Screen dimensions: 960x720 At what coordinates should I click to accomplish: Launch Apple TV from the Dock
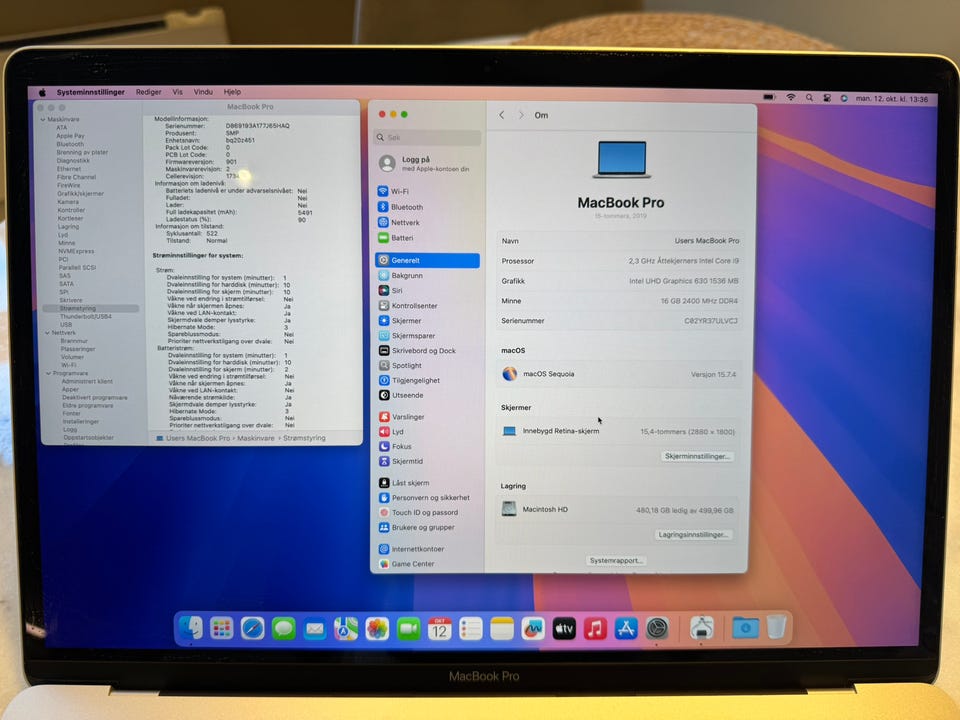click(x=564, y=628)
